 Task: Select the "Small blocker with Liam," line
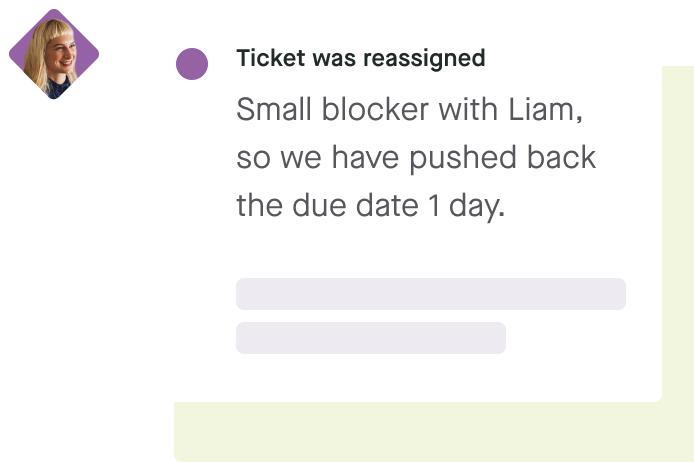(x=409, y=110)
